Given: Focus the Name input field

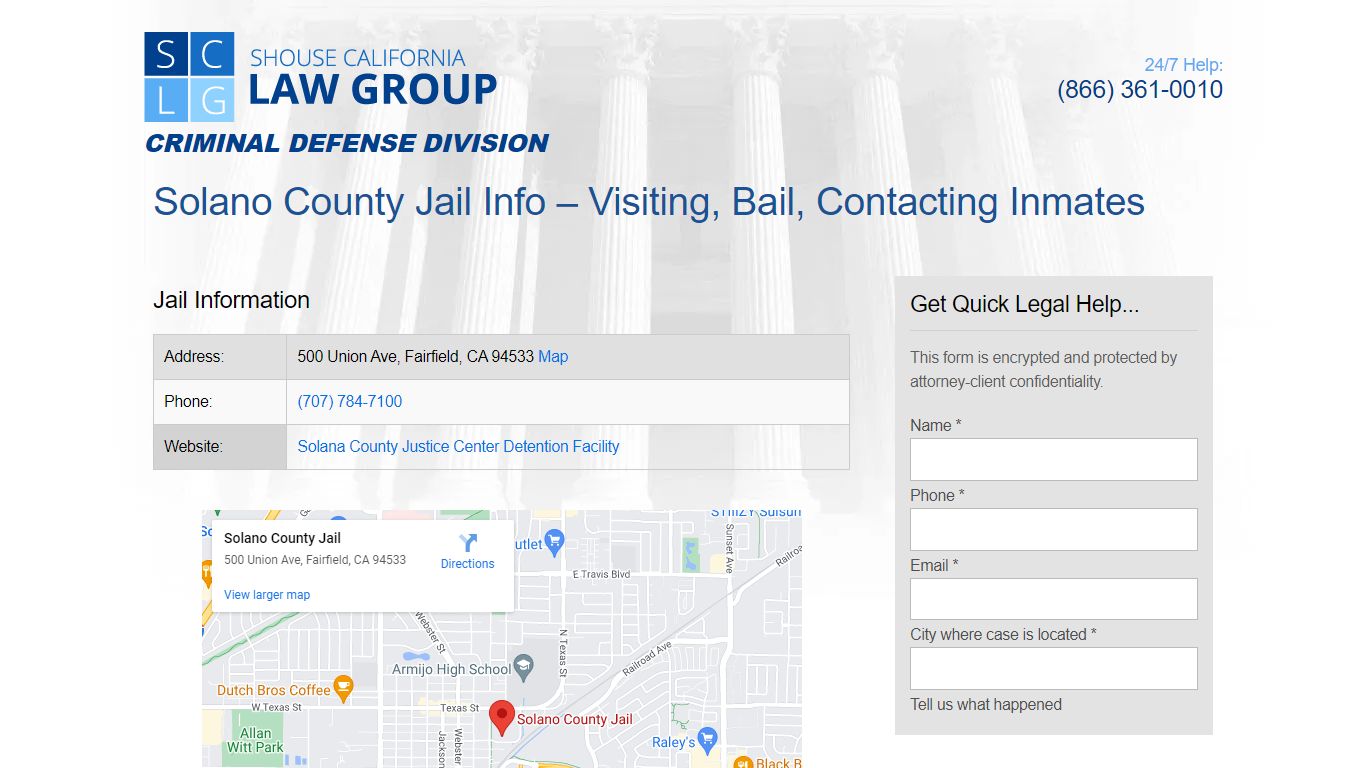Looking at the screenshot, I should [x=1053, y=459].
